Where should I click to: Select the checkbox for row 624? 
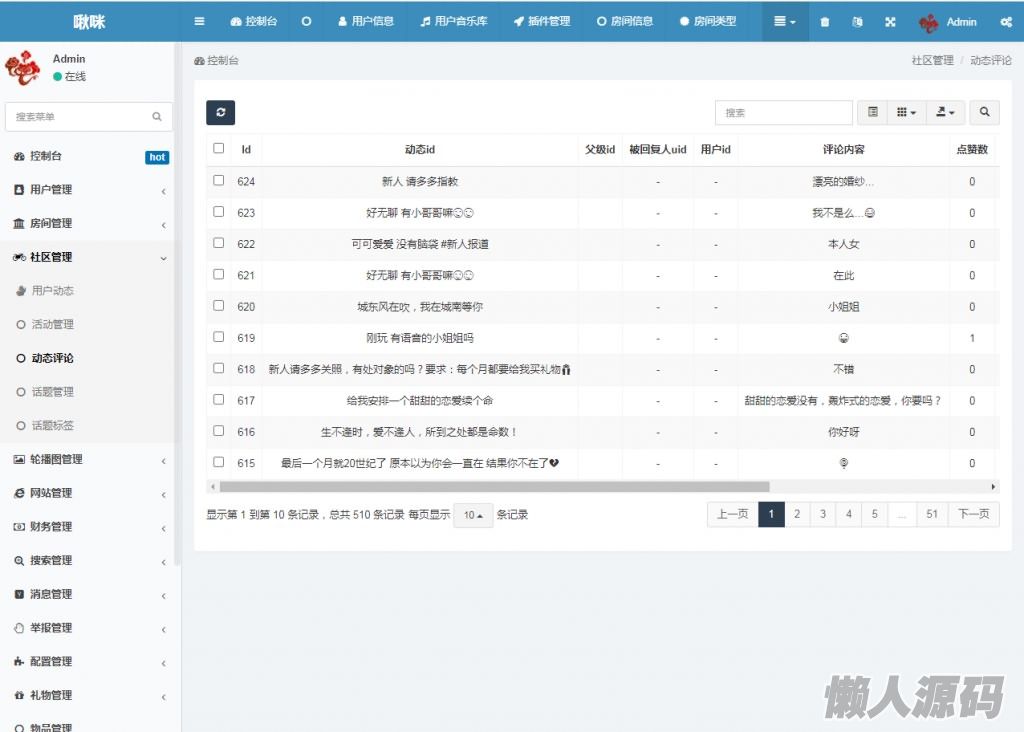(219, 181)
